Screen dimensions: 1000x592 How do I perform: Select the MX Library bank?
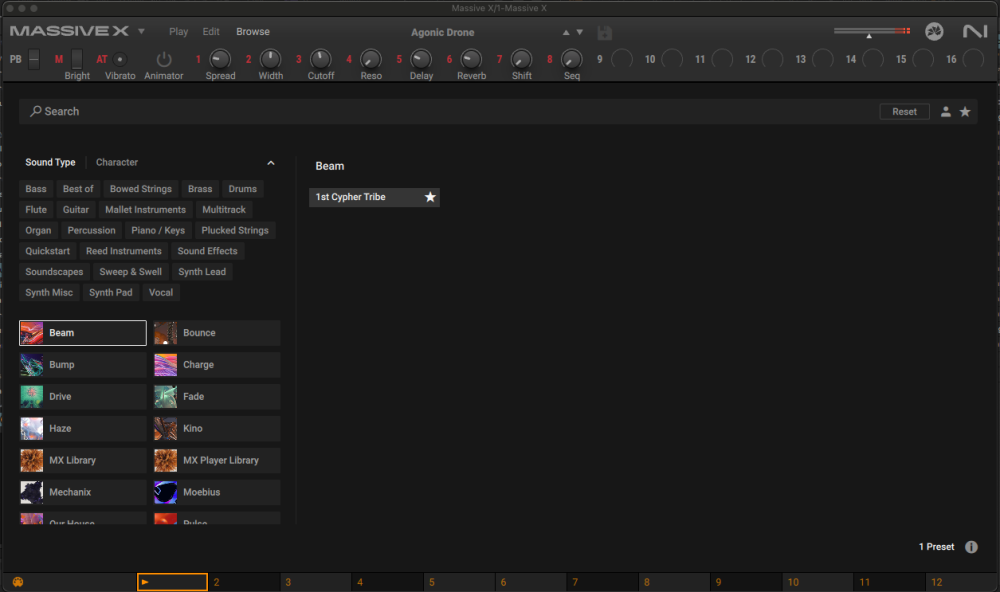click(x=83, y=461)
